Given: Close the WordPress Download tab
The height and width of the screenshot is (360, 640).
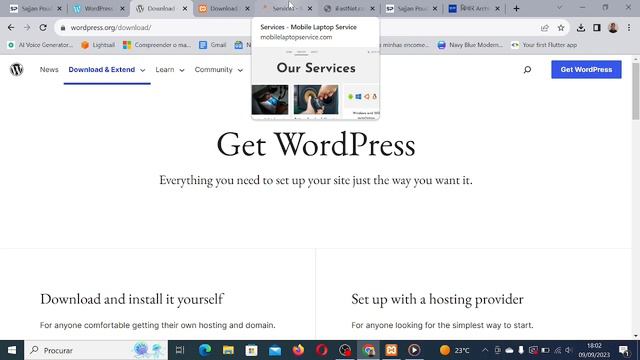Looking at the screenshot, I should tap(185, 9).
